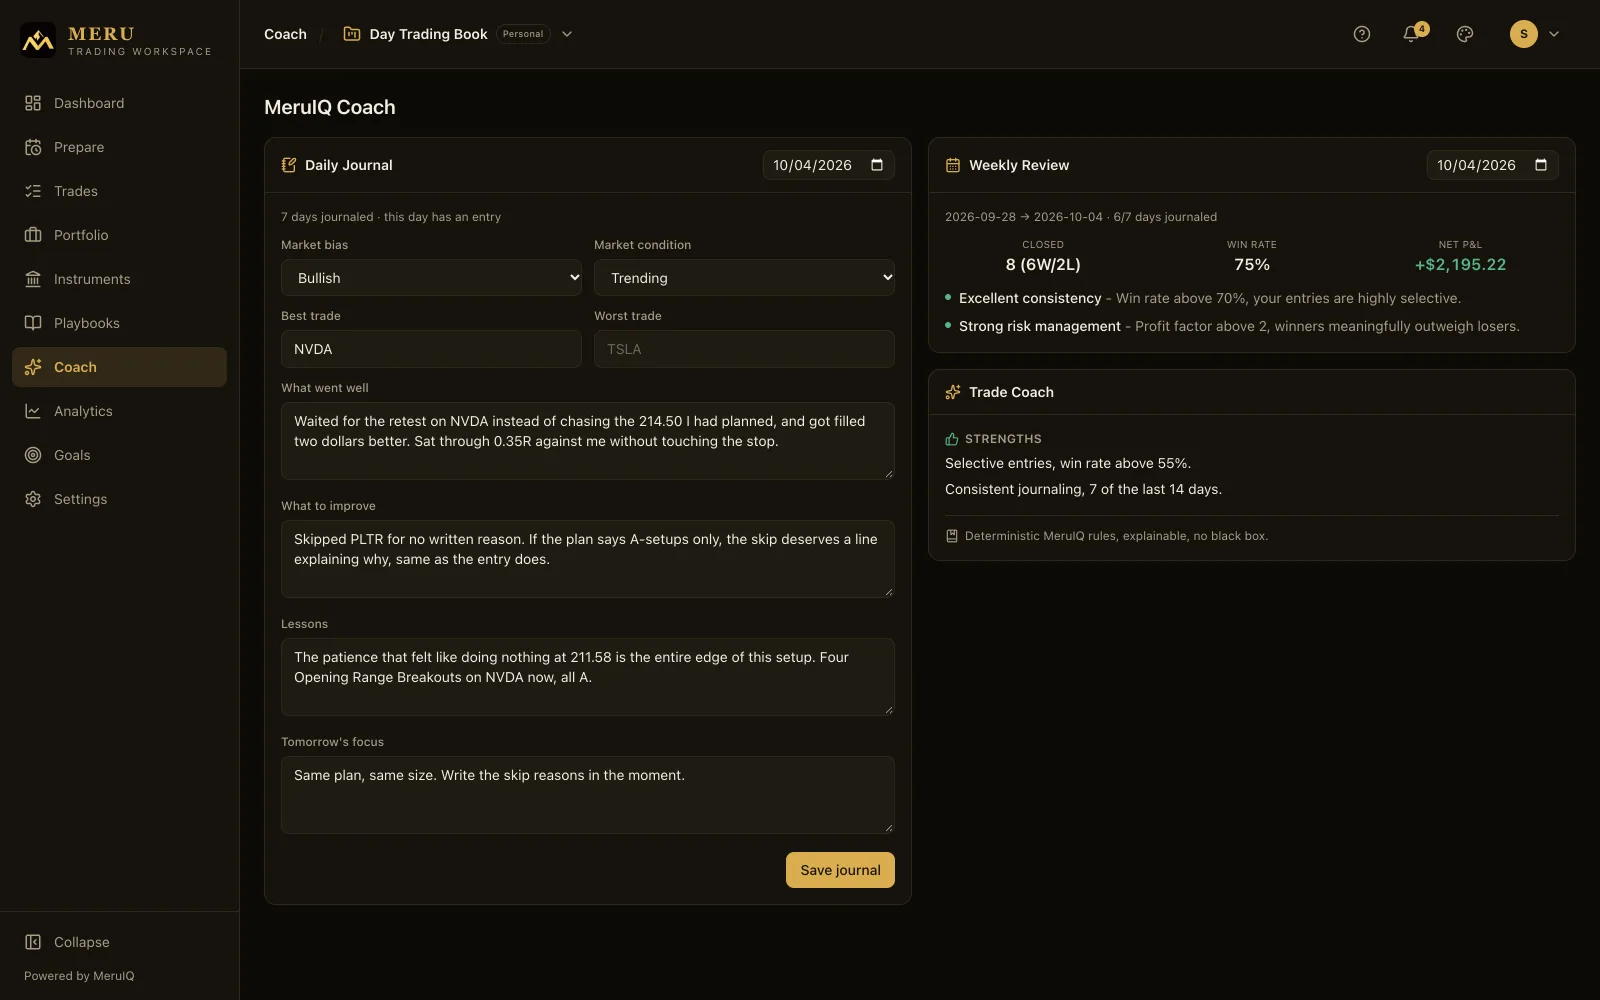This screenshot has height=1000, width=1600.
Task: Click the Weekly Review calendar header icon
Action: [953, 165]
